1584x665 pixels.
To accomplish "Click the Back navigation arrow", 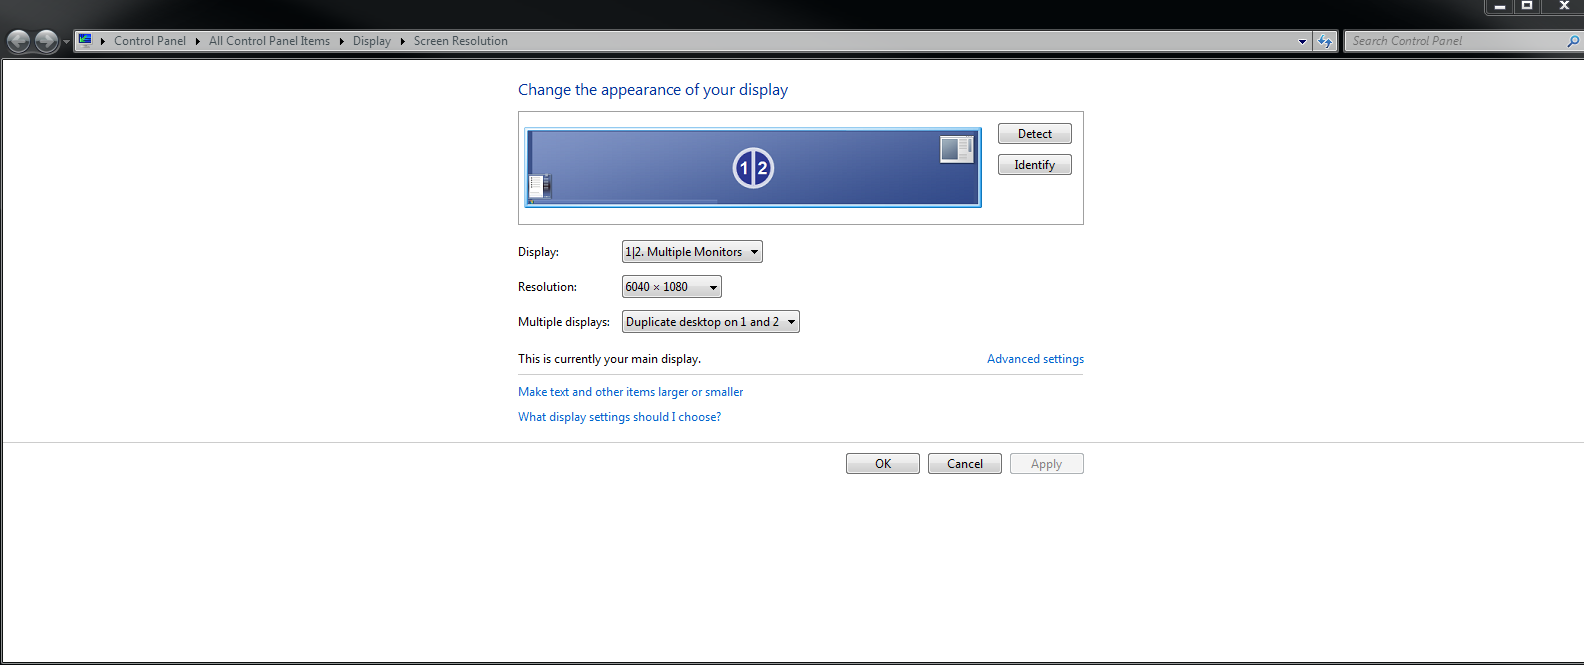I will pyautogui.click(x=18, y=41).
